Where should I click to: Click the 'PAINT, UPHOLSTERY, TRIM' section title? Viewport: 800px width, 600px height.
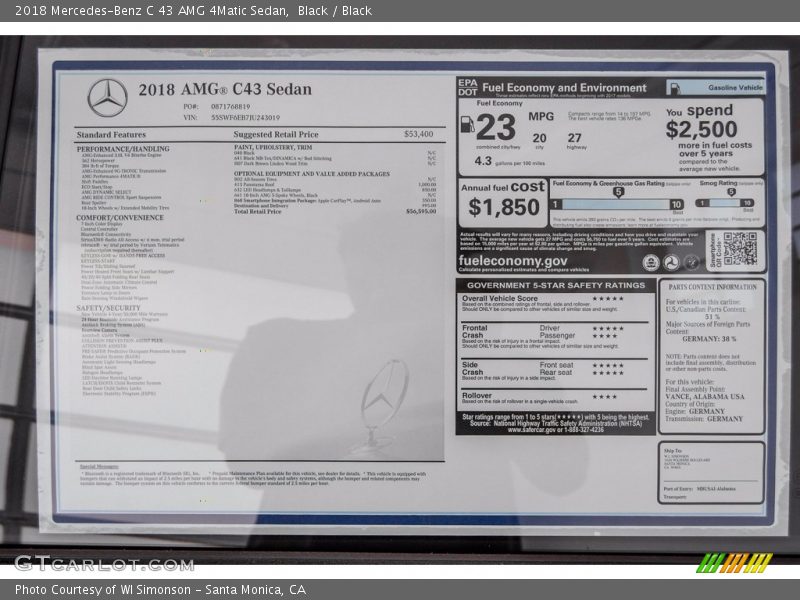tap(273, 147)
